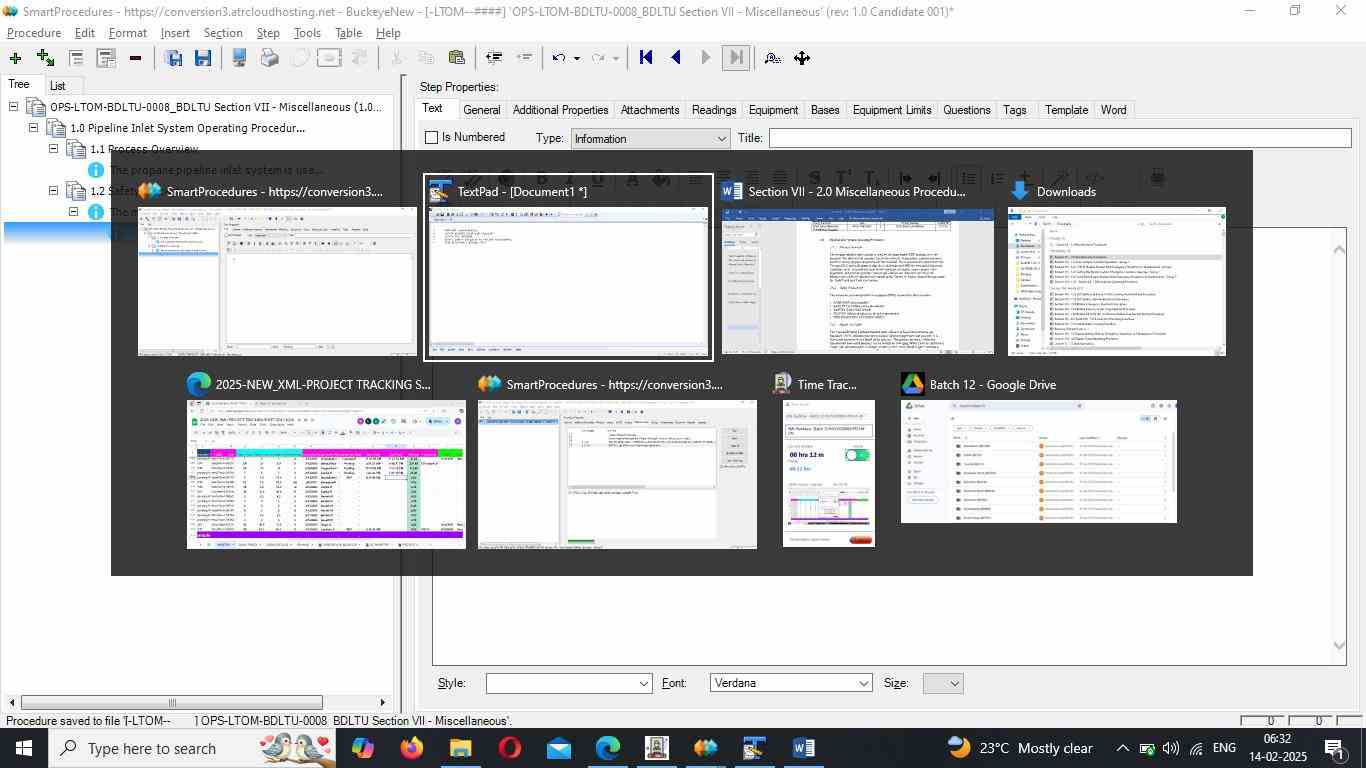The width and height of the screenshot is (1366, 768).
Task: Collapse the root OPS-LTOM-BDLTU-0008 tree node
Action: [13, 107]
